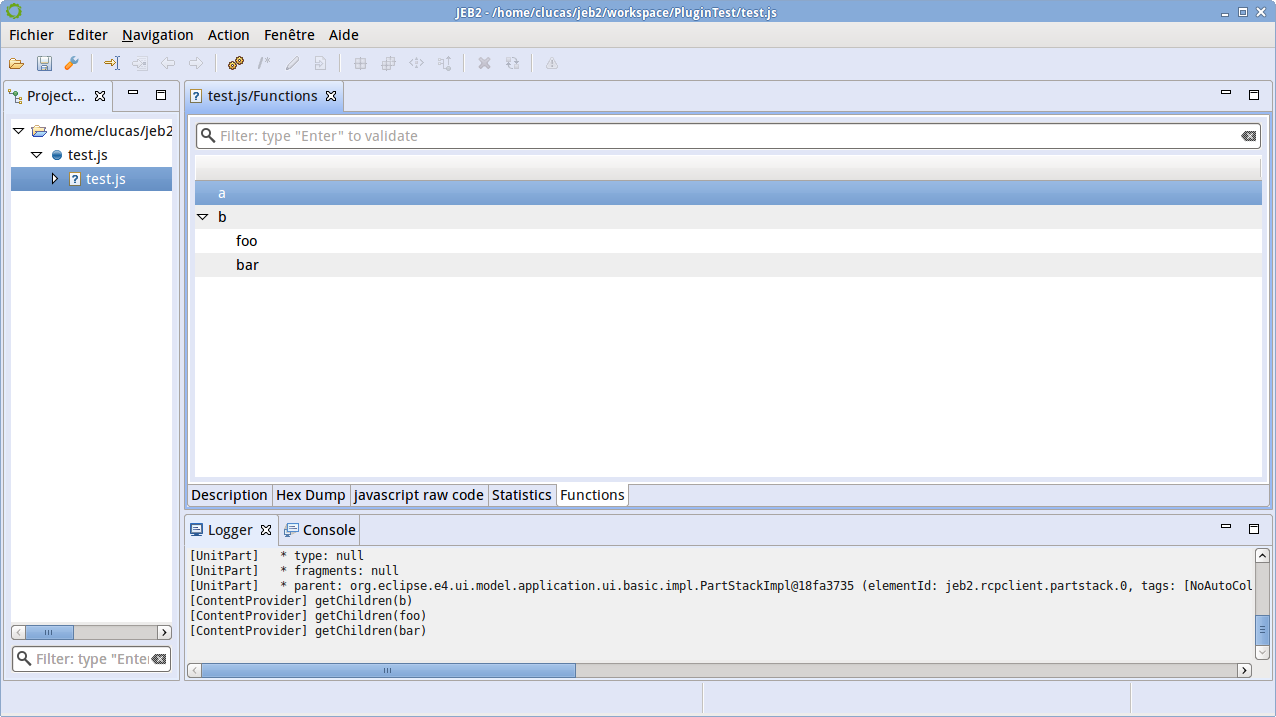Click the Save floppy disk icon
1276x717 pixels.
(x=44, y=63)
